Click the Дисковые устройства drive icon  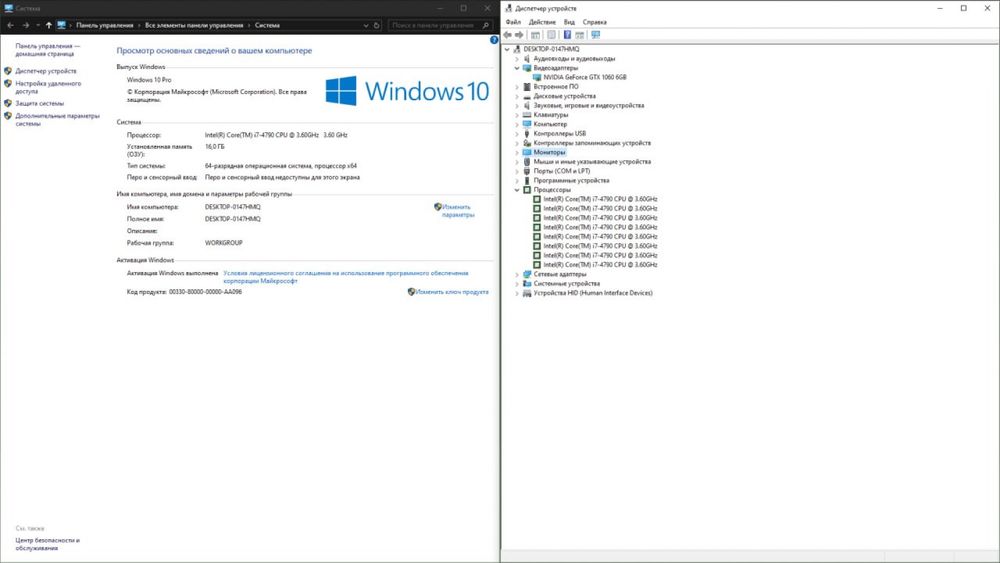(527, 96)
